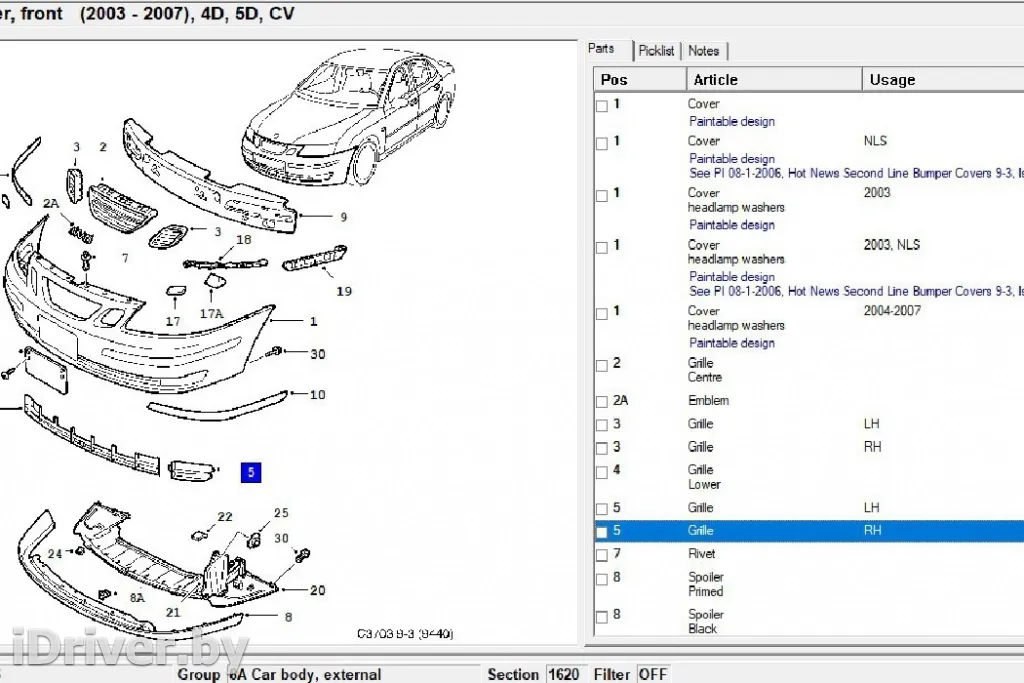Click callout 2A for the emblem
This screenshot has width=1024, height=683.
coord(51,204)
